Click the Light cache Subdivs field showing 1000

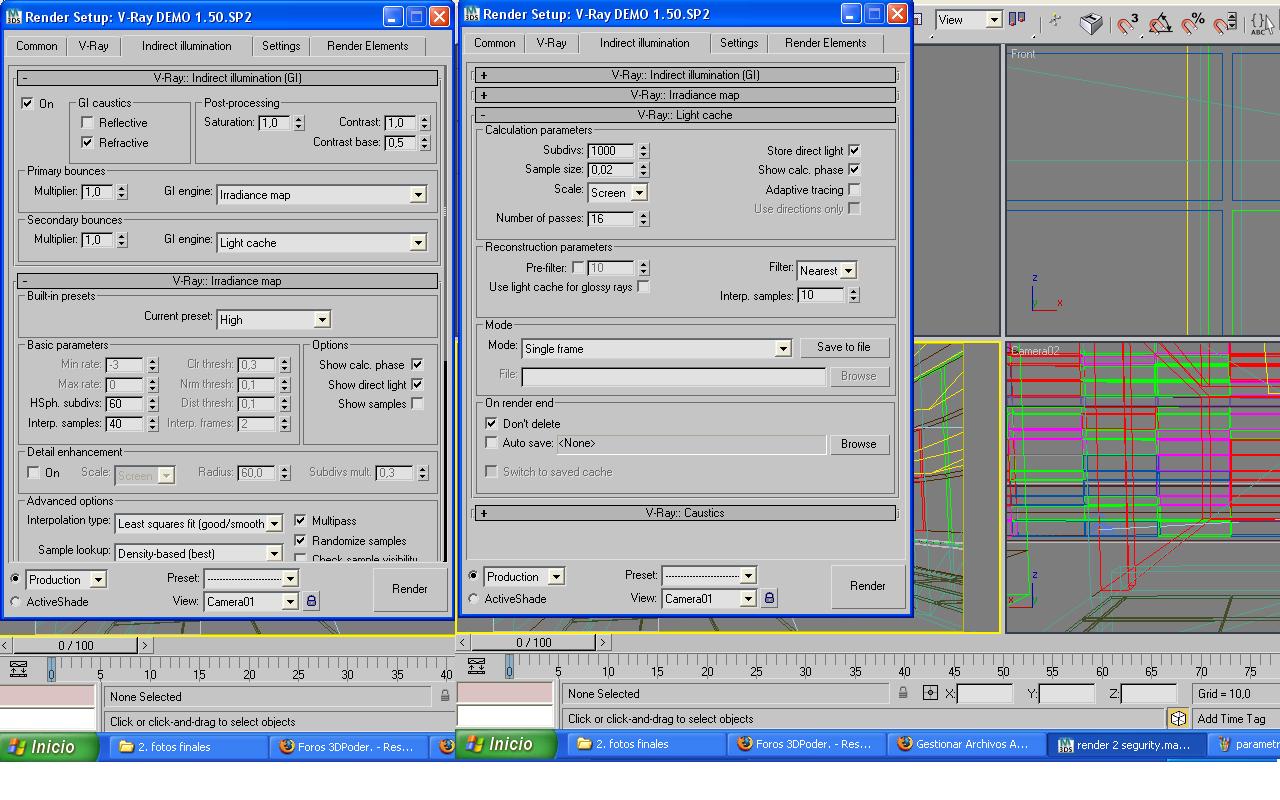pos(611,151)
